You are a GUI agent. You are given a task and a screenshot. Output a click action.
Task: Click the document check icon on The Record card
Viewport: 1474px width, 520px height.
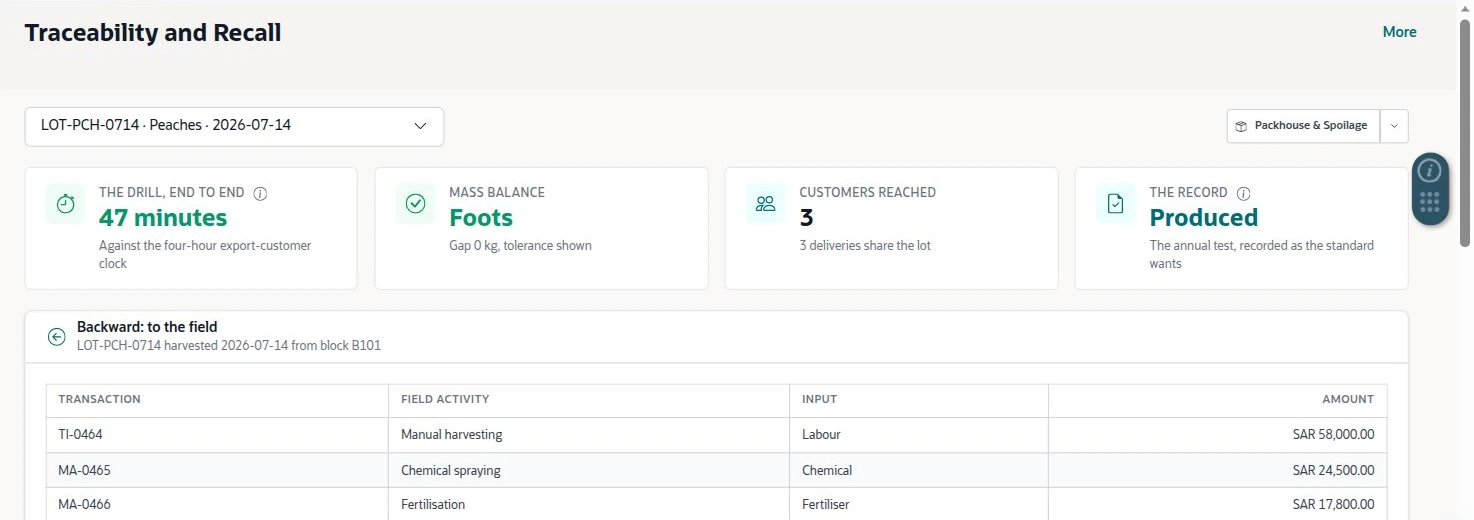(1116, 204)
